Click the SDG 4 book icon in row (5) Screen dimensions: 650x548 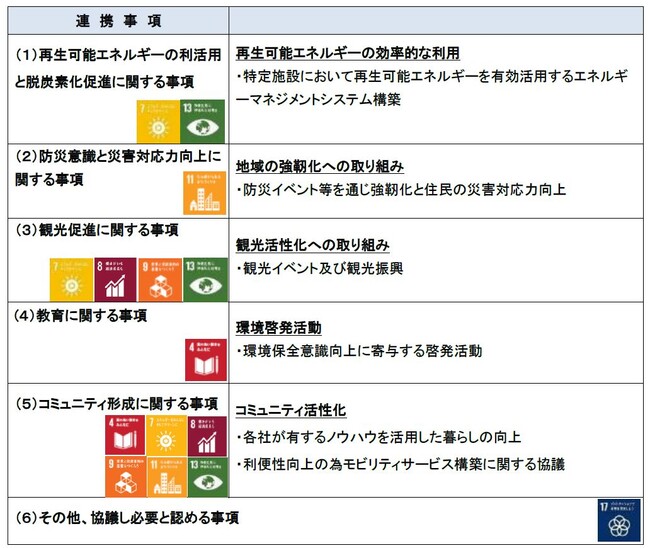tap(125, 435)
